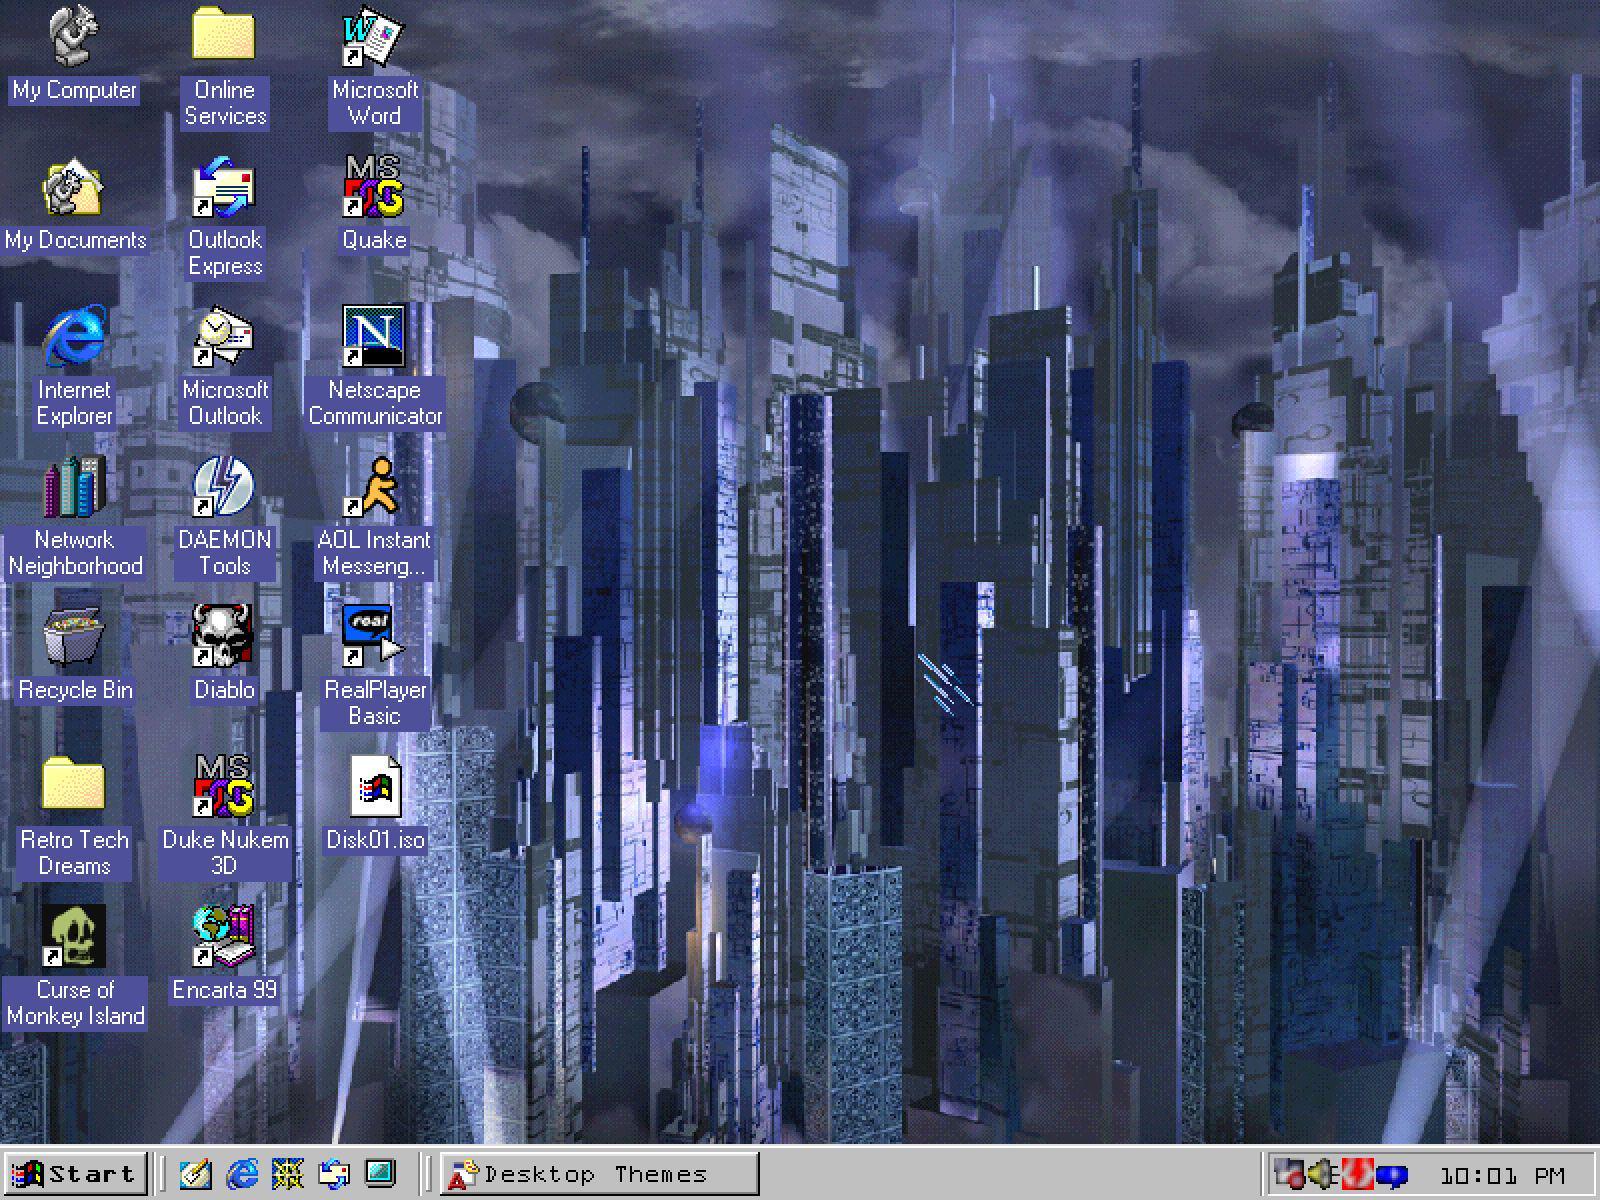Click the notepad-and-pencil Quick Launch icon
This screenshot has height=1200, width=1600.
195,1173
